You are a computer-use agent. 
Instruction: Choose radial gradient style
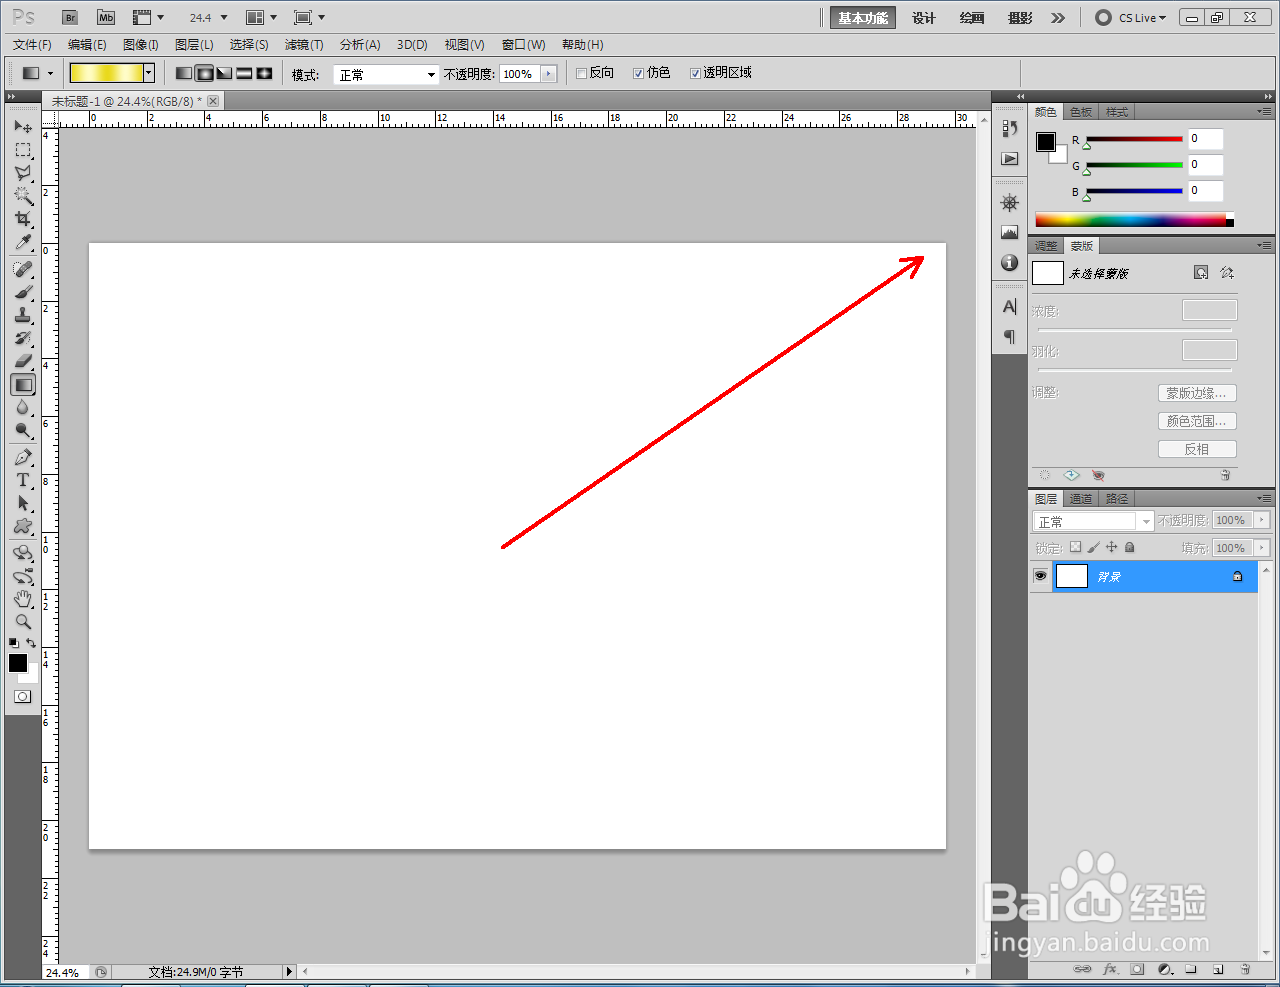pyautogui.click(x=204, y=73)
